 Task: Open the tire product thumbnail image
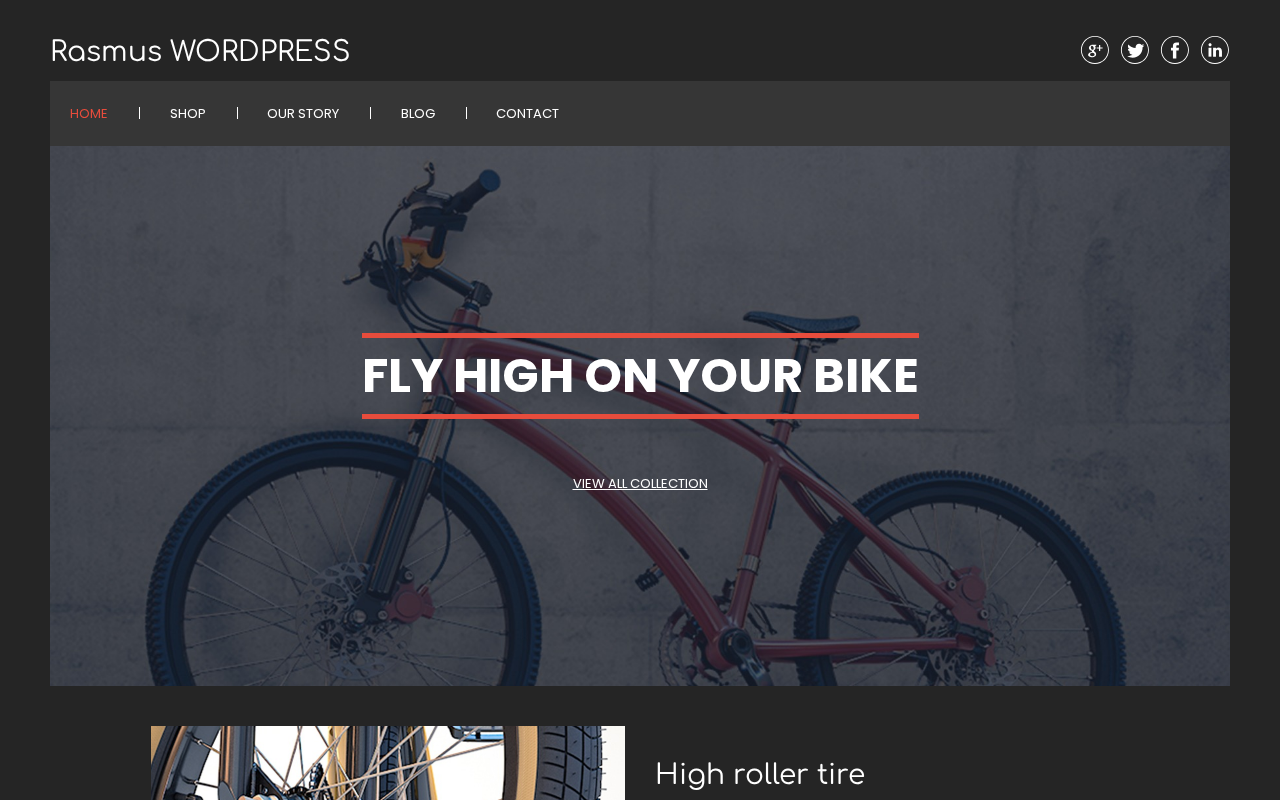388,763
